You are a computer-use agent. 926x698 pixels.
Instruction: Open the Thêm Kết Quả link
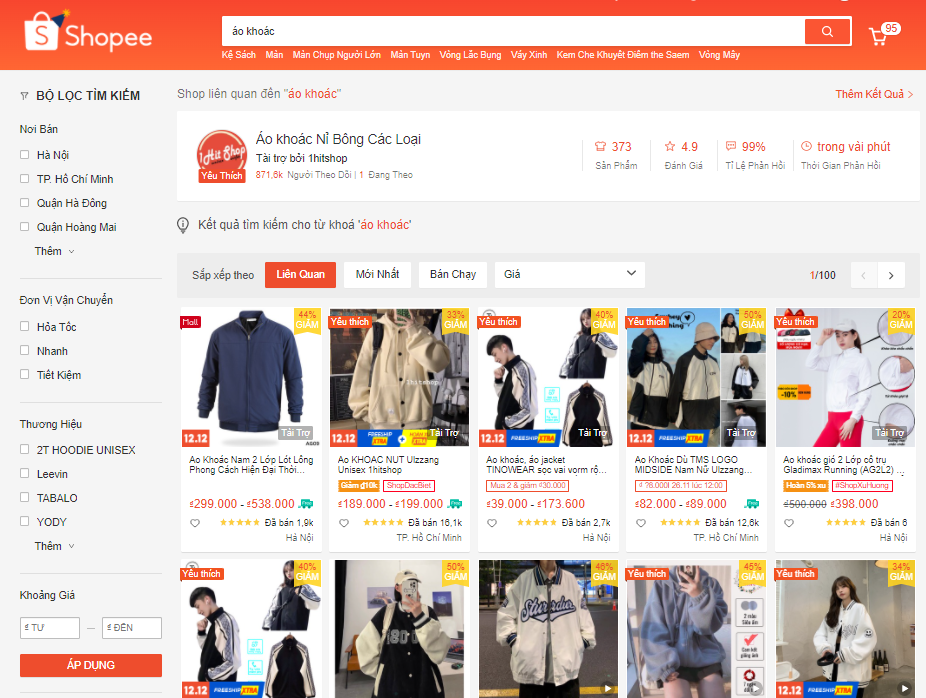(x=874, y=94)
